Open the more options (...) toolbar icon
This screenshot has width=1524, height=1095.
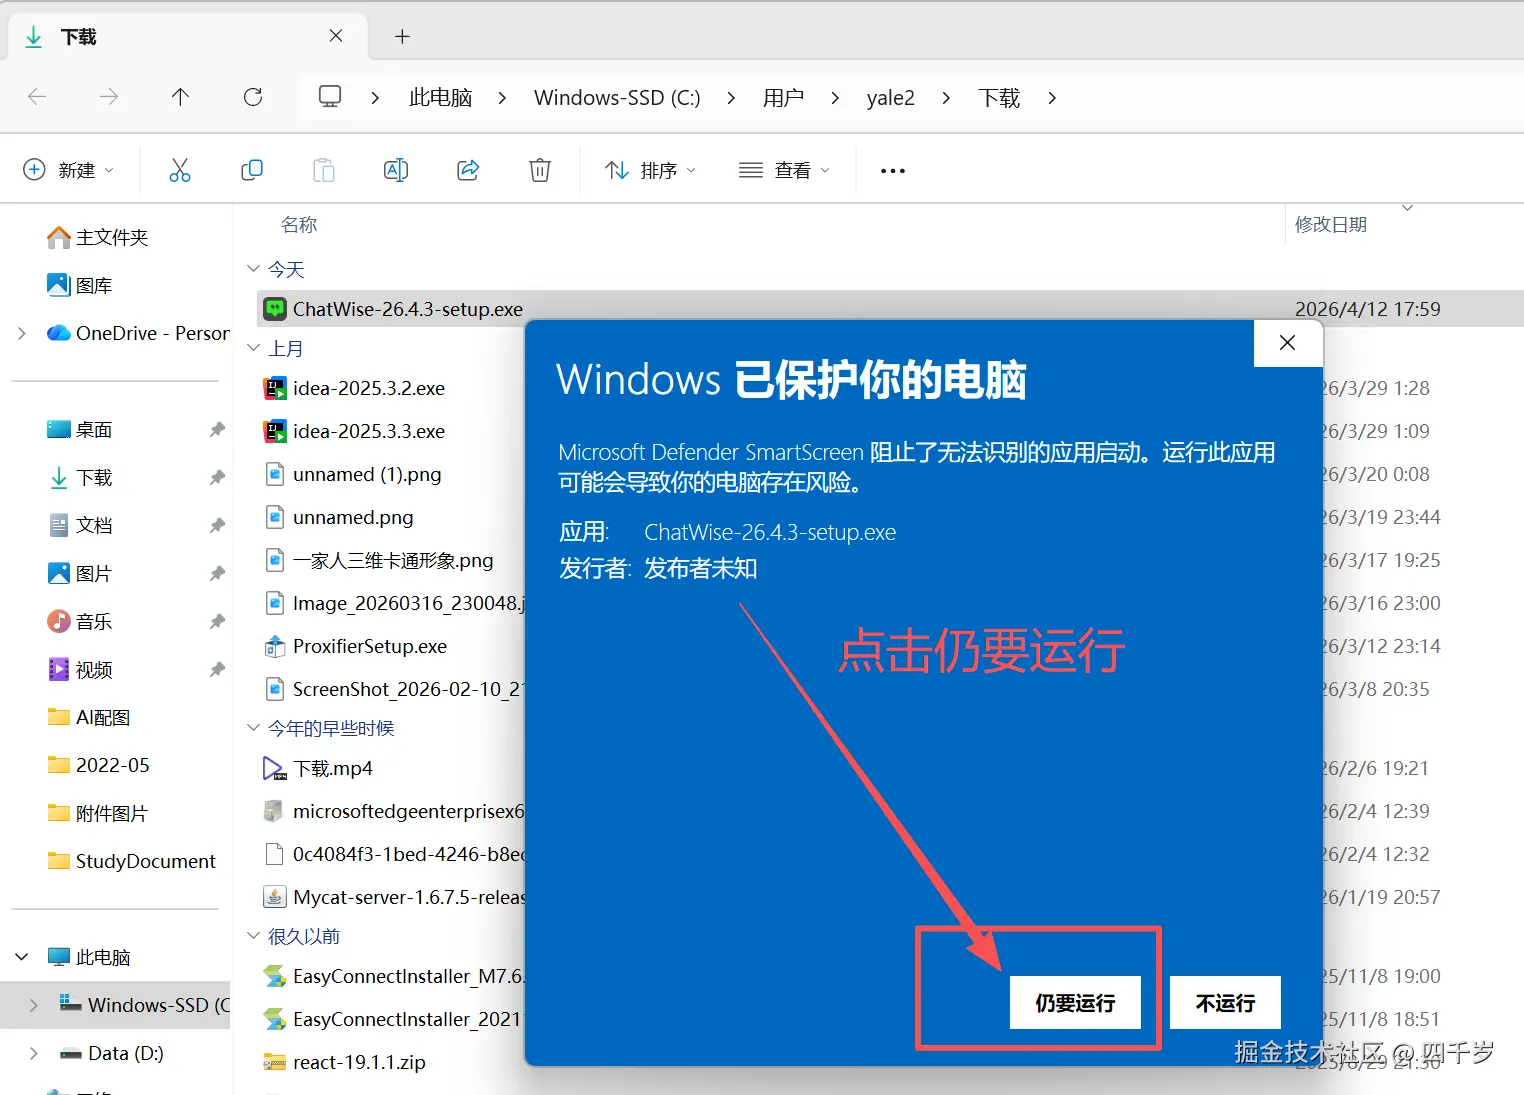point(891,169)
